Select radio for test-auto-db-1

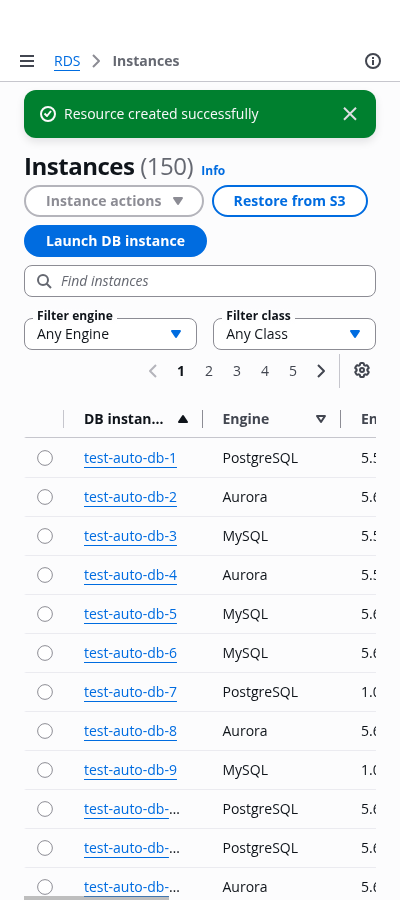pos(45,458)
